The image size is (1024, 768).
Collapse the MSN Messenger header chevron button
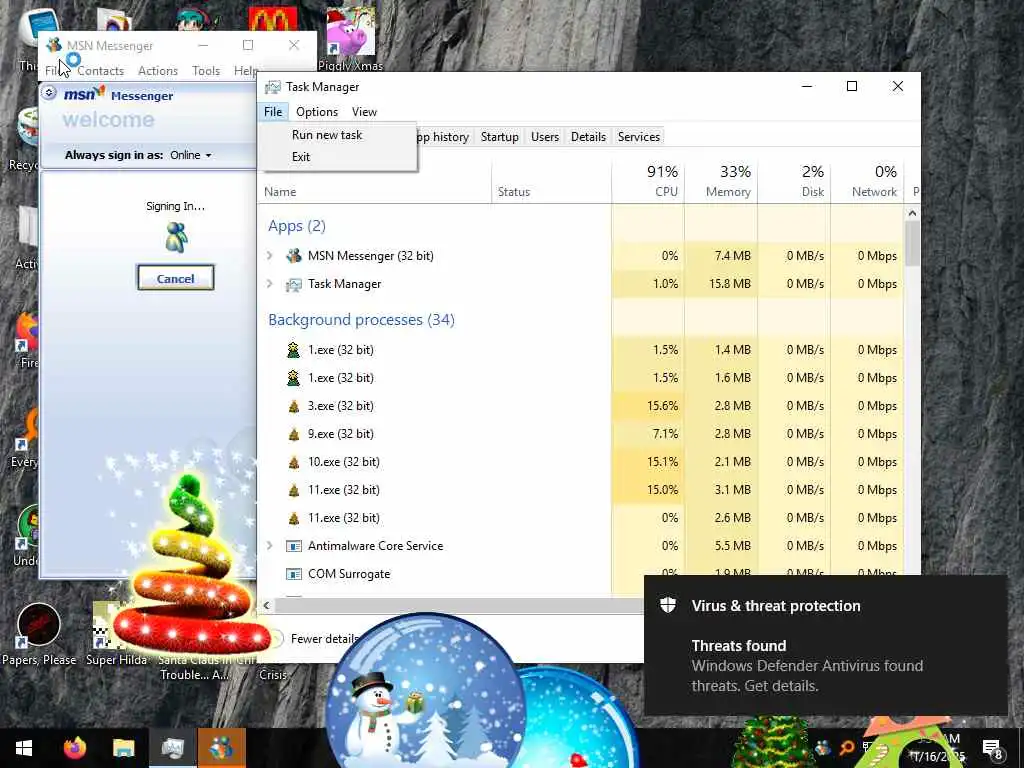pyautogui.click(x=49, y=93)
